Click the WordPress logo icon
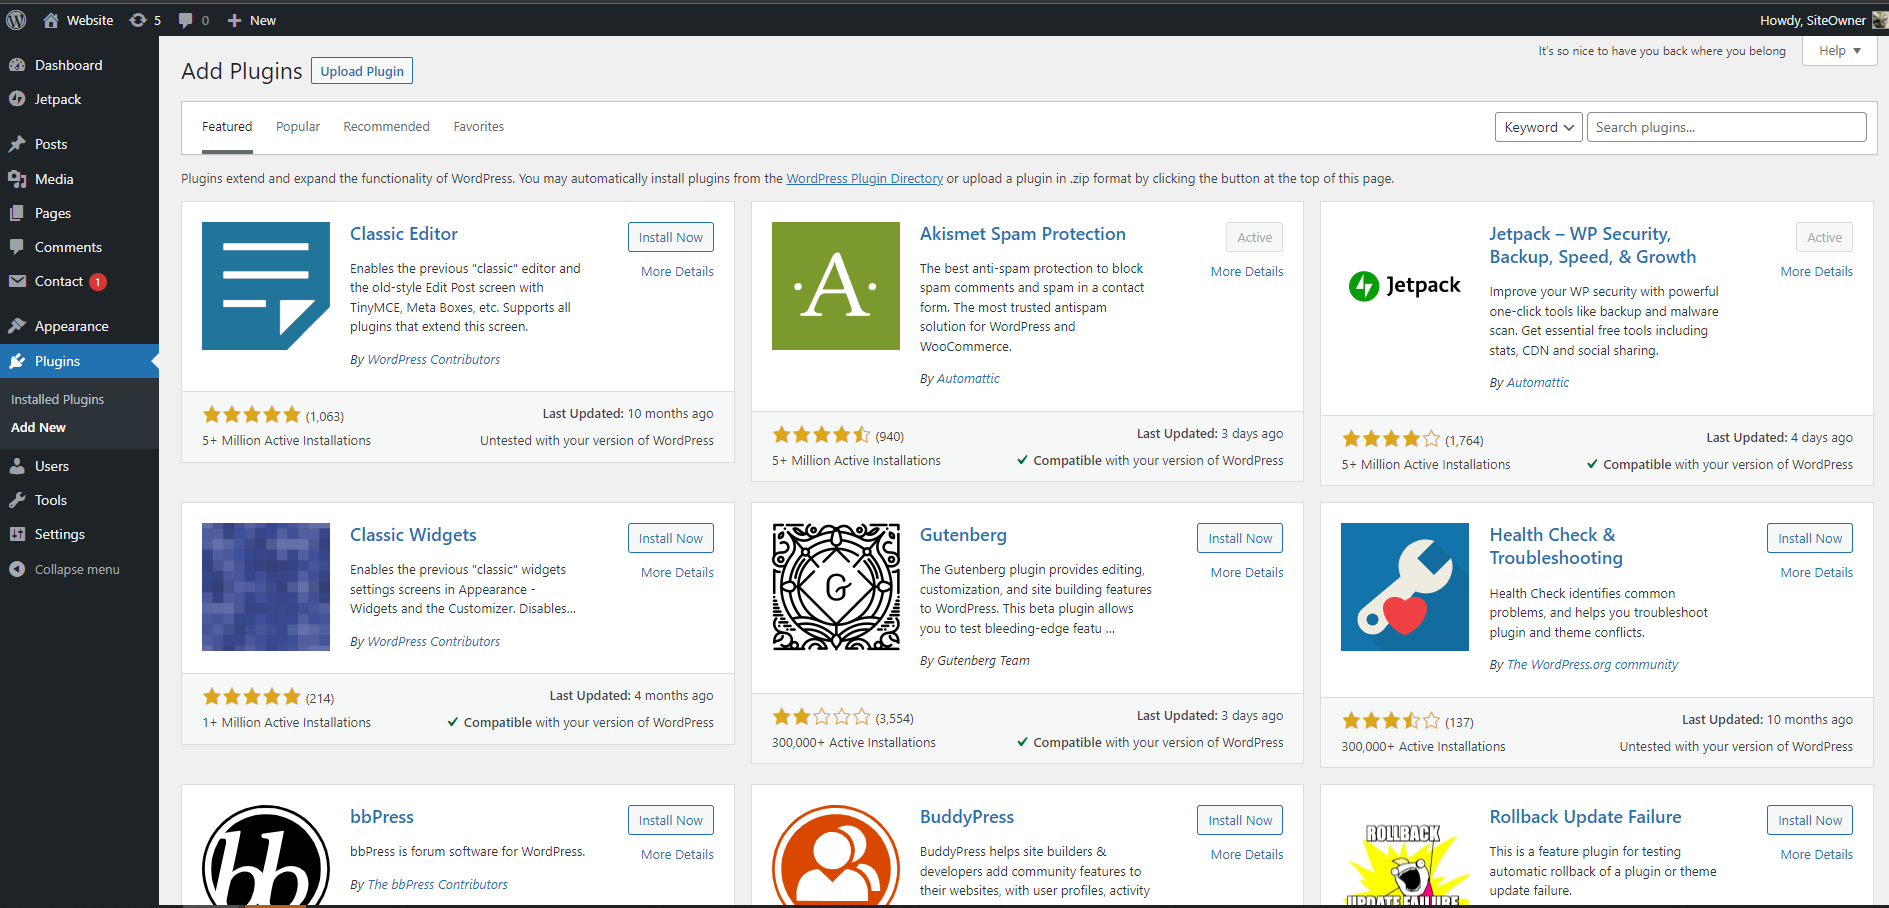Viewport: 1889px width, 908px height. (x=16, y=19)
